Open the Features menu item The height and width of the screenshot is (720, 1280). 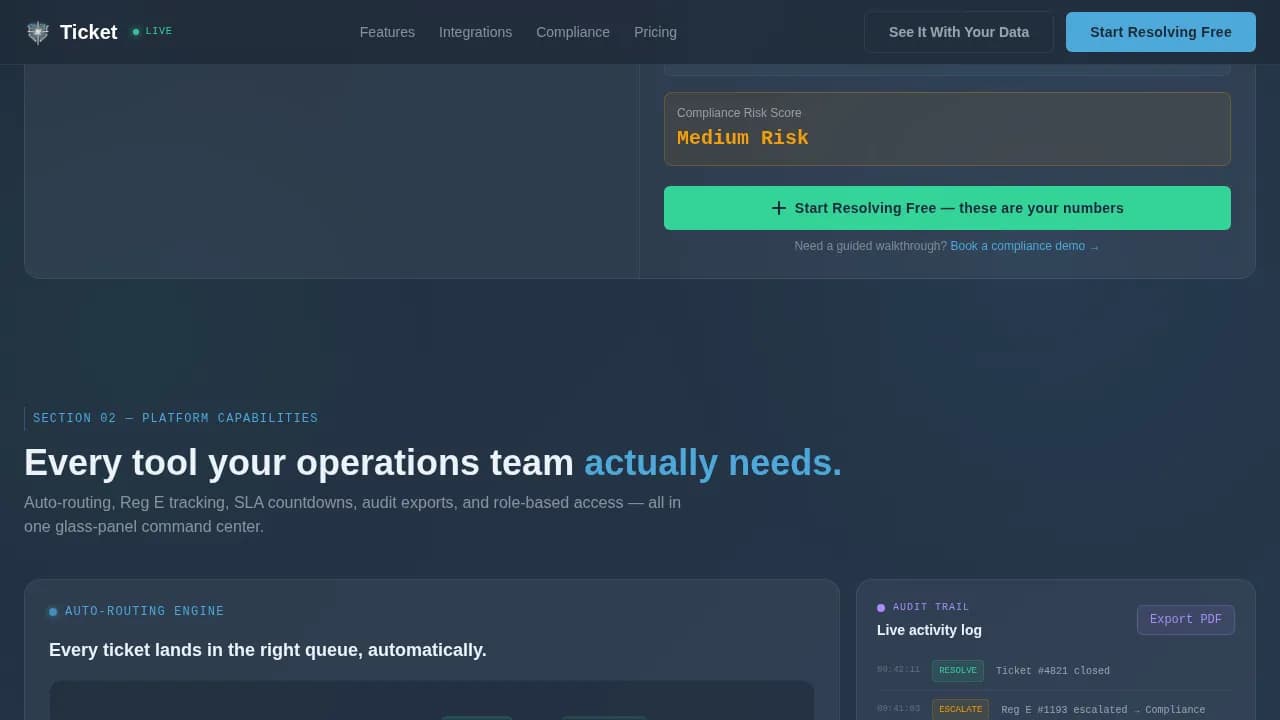click(387, 32)
